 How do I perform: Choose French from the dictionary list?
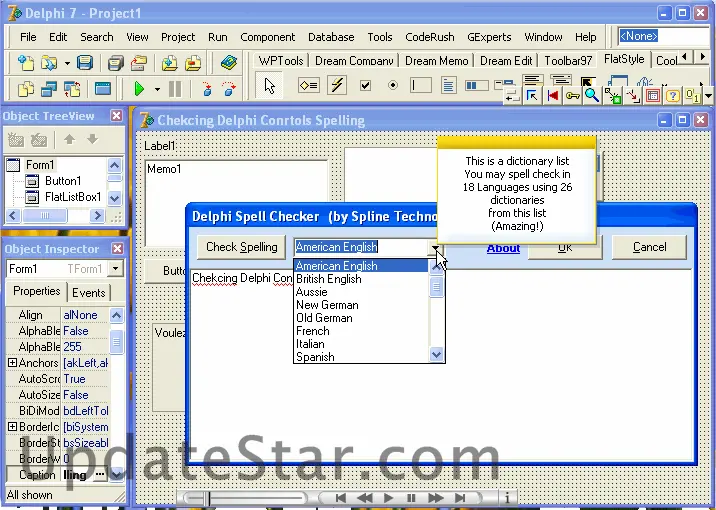click(361, 331)
